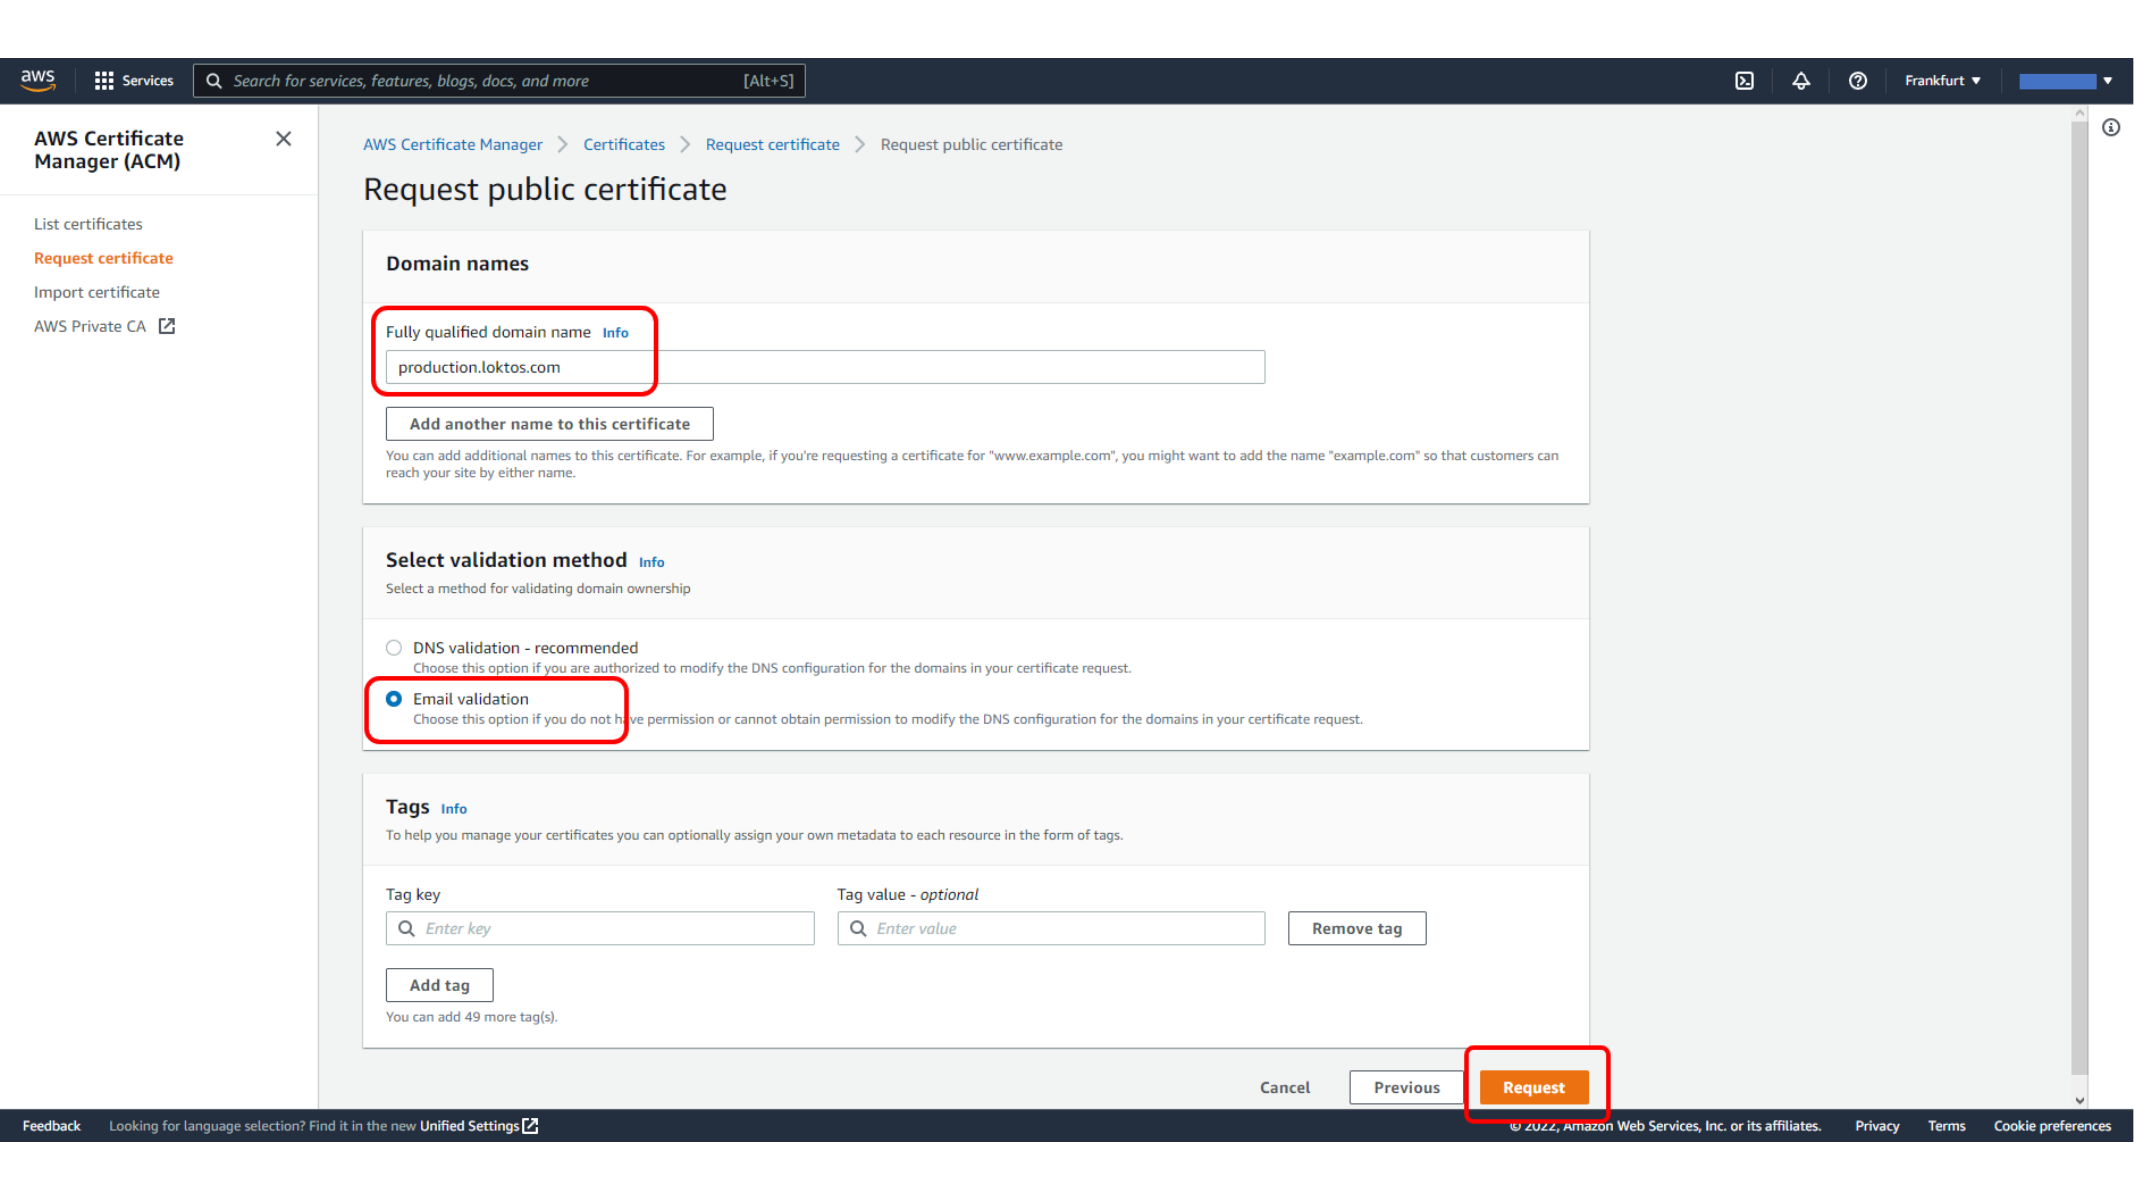Screen dimensions: 2134x1200
Task: Click the Previous button
Action: pyautogui.click(x=1406, y=1088)
